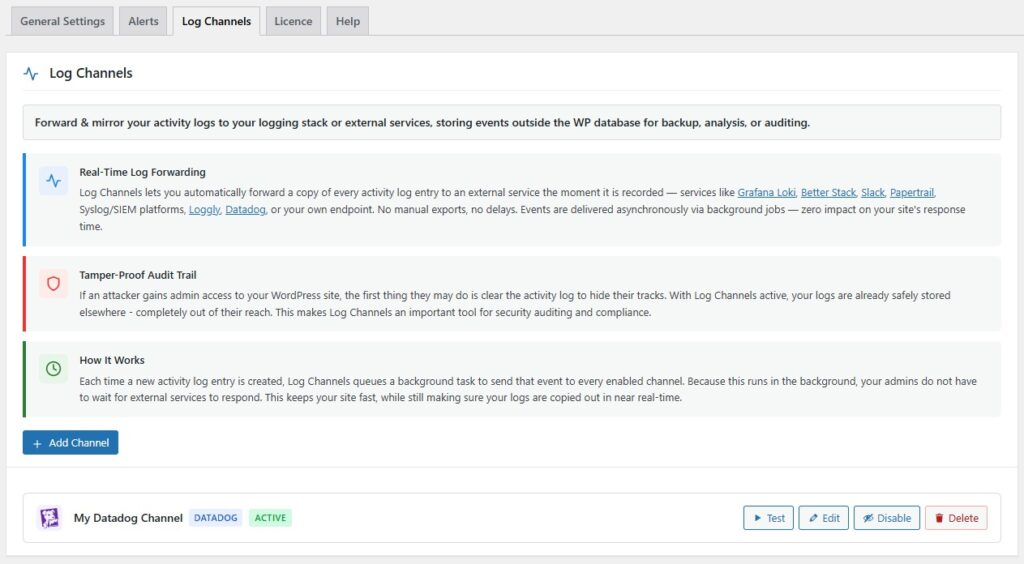The image size is (1024, 564).
Task: Click the DATADOG type badge
Action: click(216, 518)
